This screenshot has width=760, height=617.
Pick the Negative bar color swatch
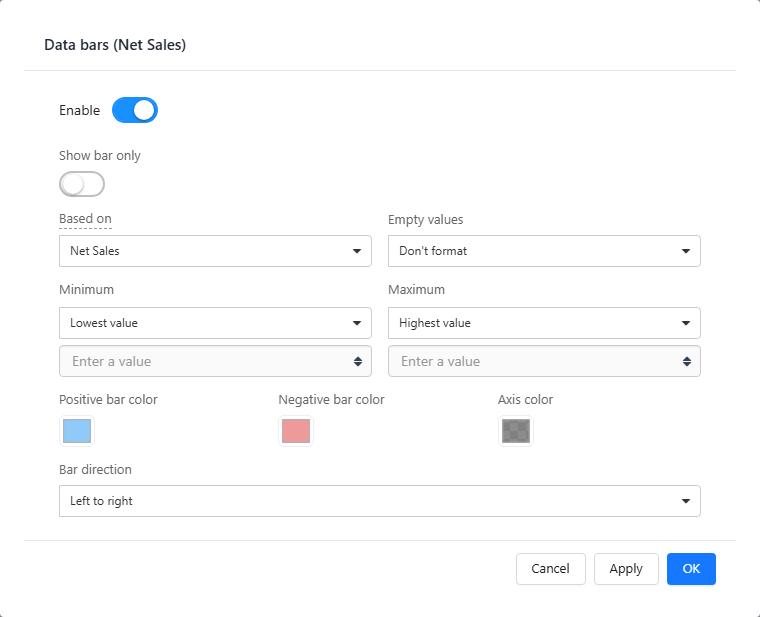(x=296, y=431)
